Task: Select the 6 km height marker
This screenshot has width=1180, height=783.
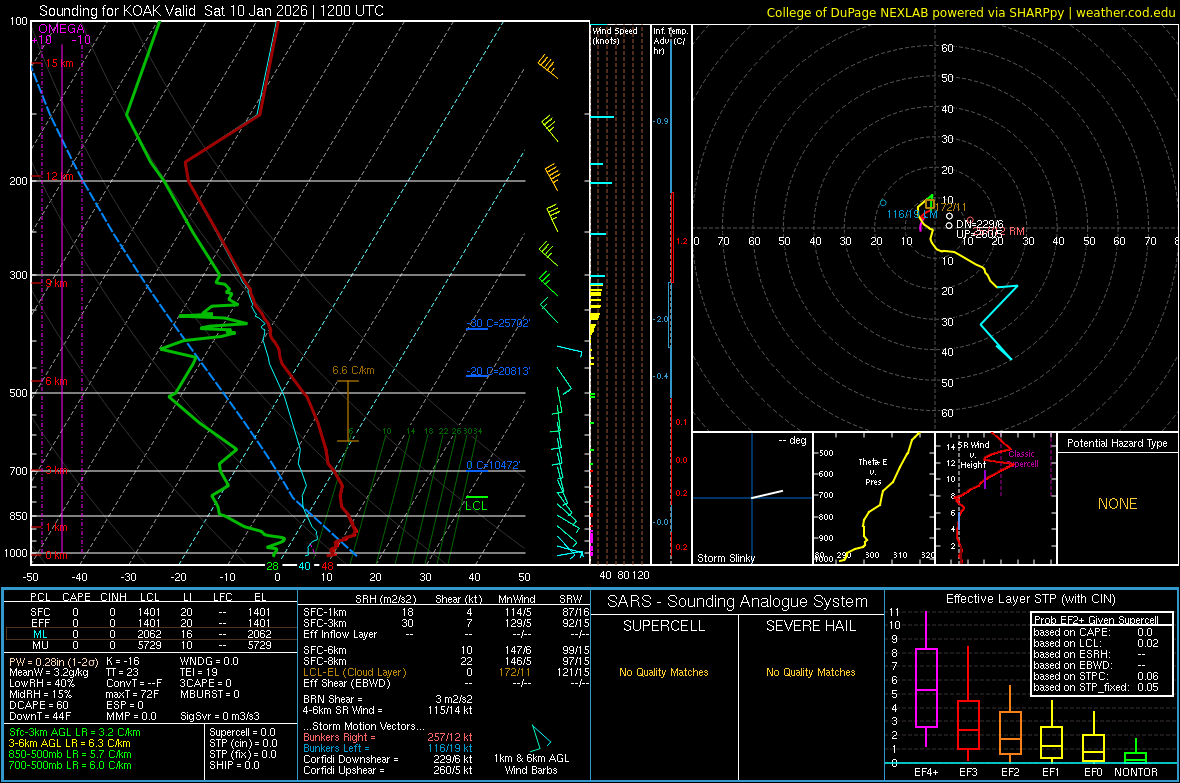Action: (x=56, y=381)
